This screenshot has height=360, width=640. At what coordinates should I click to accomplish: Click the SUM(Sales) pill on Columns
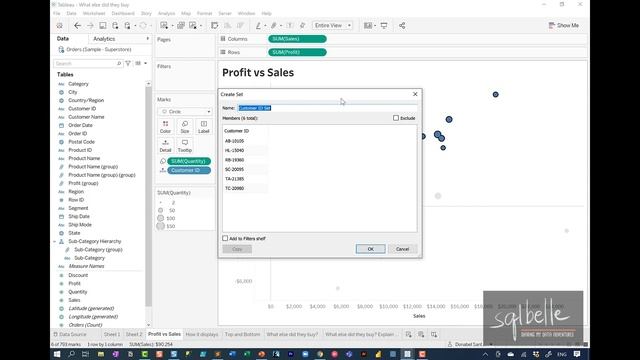tap(297, 39)
